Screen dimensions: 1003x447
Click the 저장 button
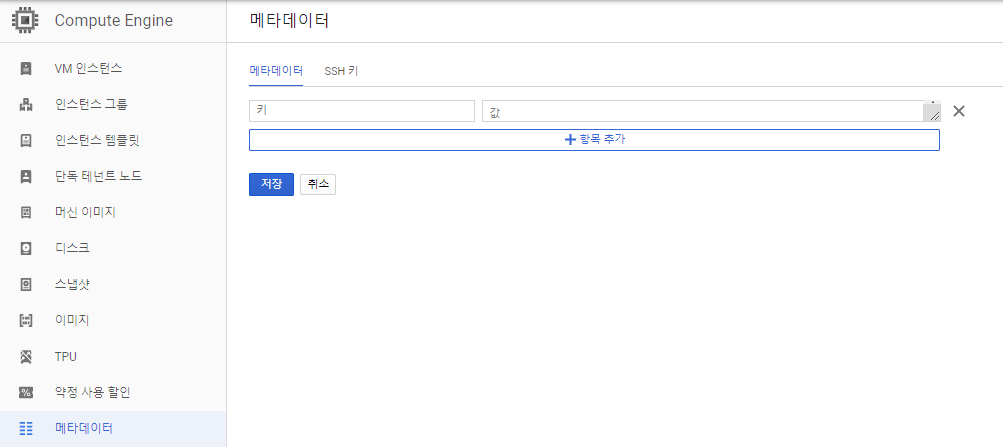[271, 184]
